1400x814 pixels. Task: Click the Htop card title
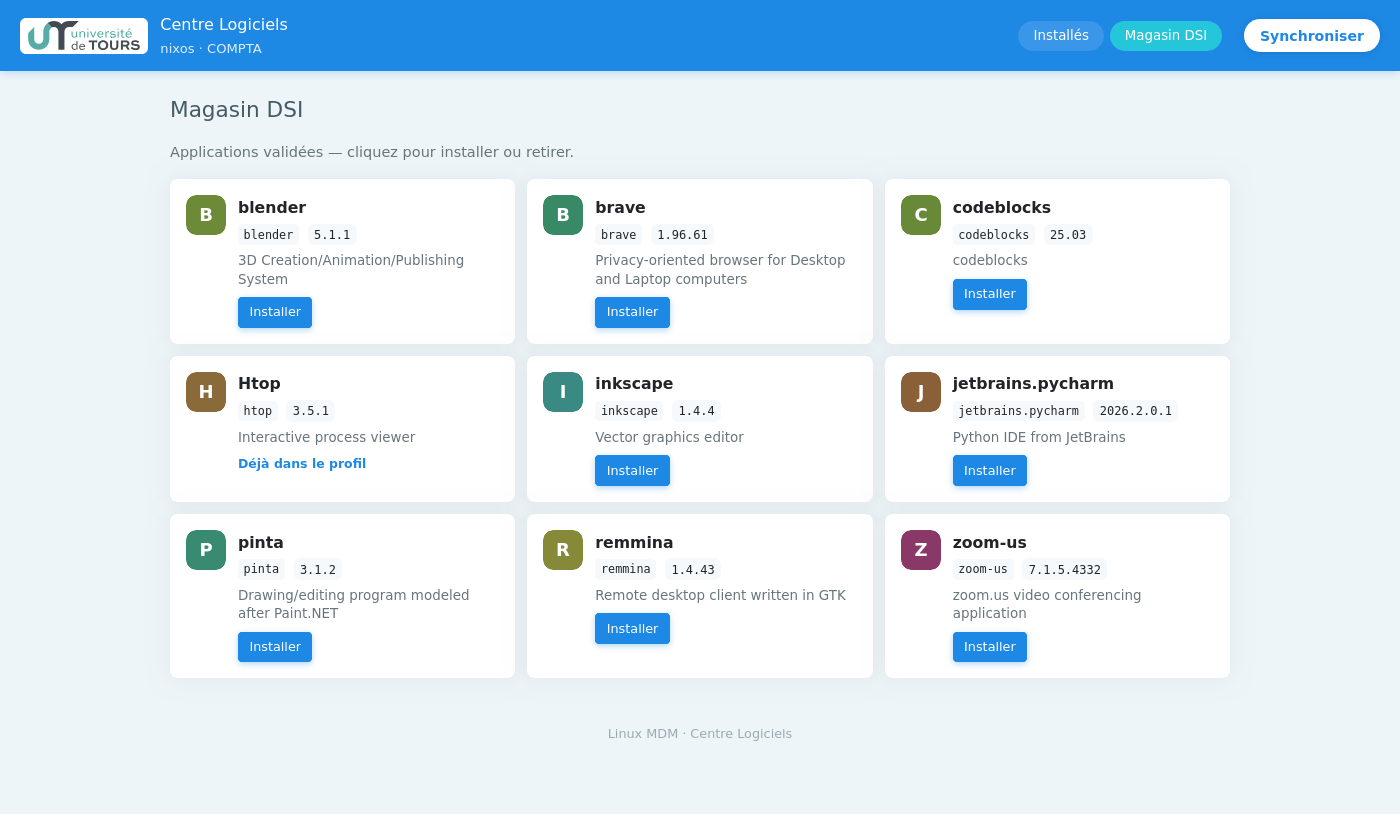[259, 384]
